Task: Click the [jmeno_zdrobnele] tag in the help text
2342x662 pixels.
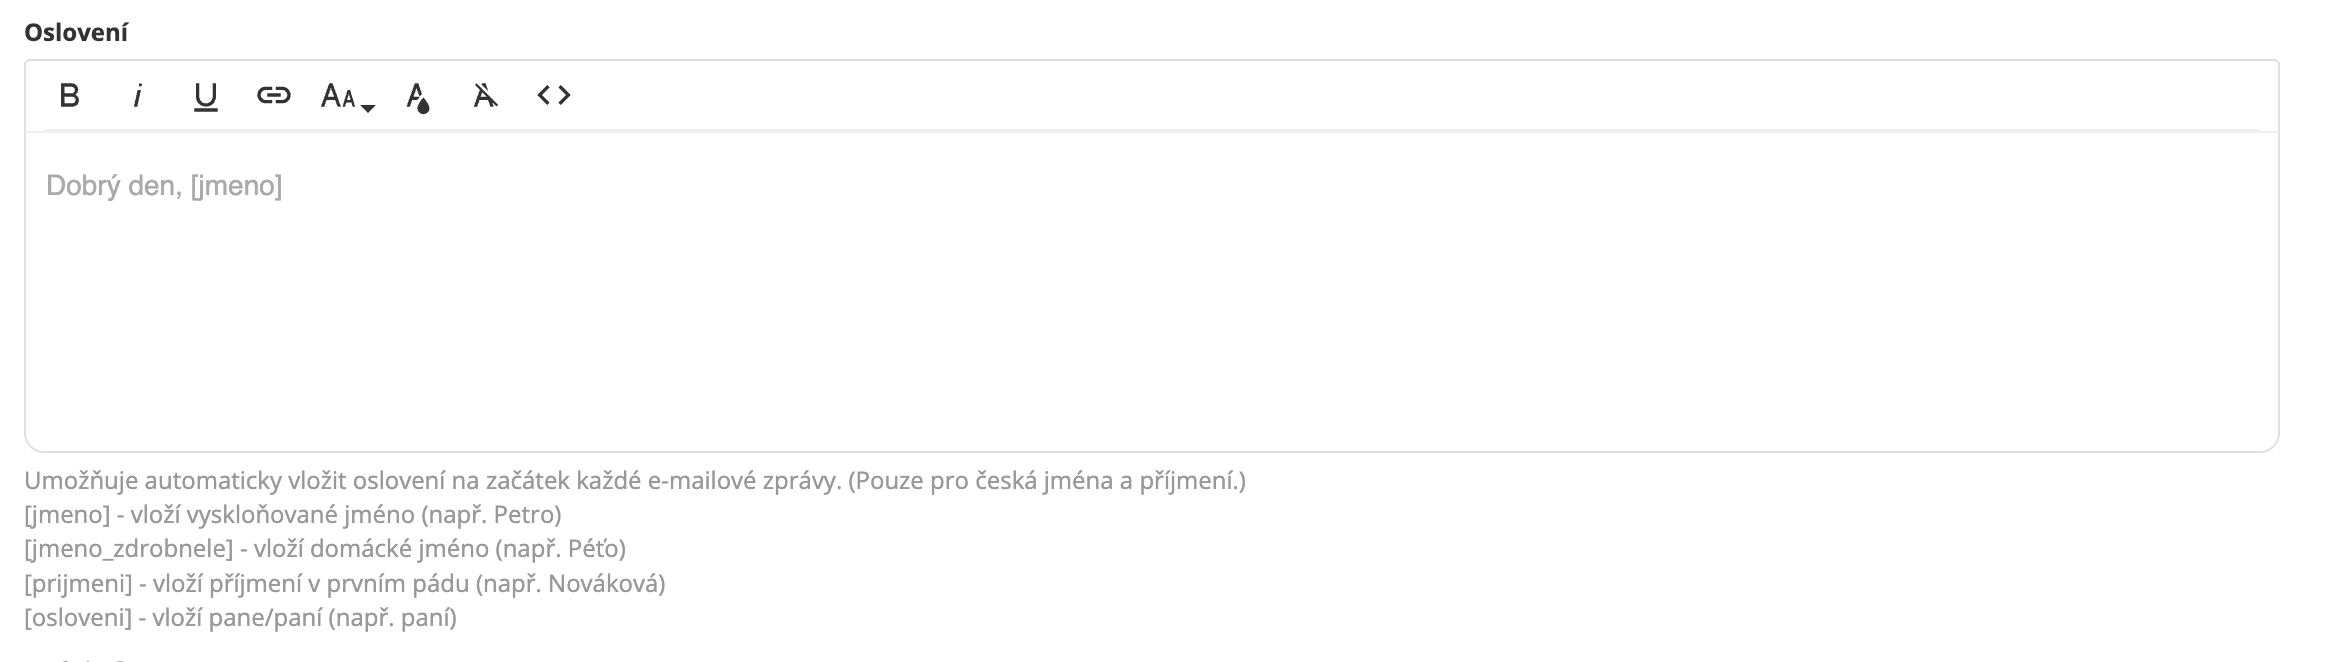Action: coord(129,549)
